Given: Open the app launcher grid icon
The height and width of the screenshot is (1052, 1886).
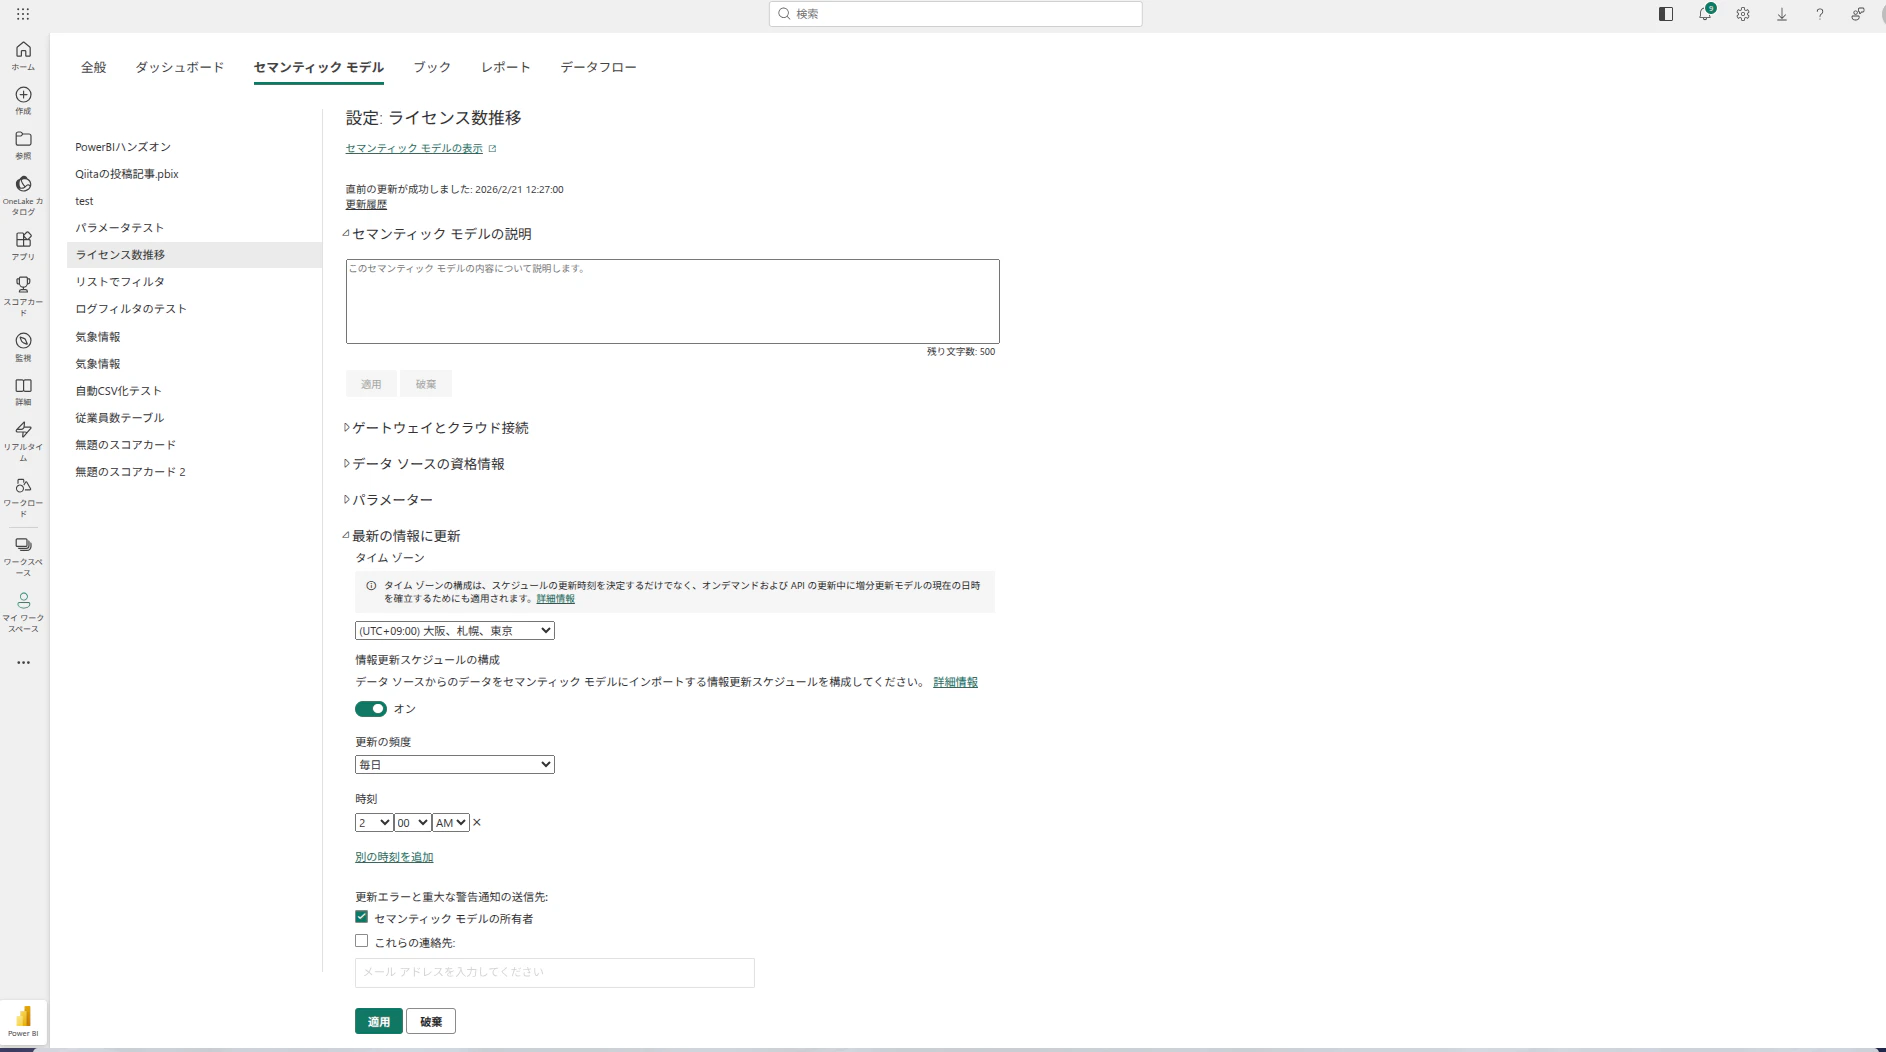Looking at the screenshot, I should pos(23,14).
